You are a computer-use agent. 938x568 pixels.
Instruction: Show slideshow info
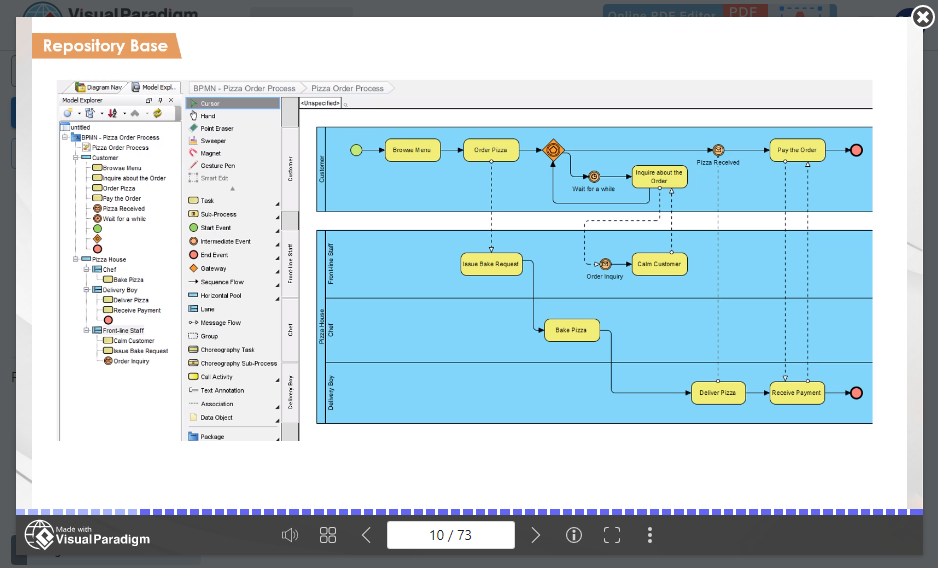coord(574,535)
